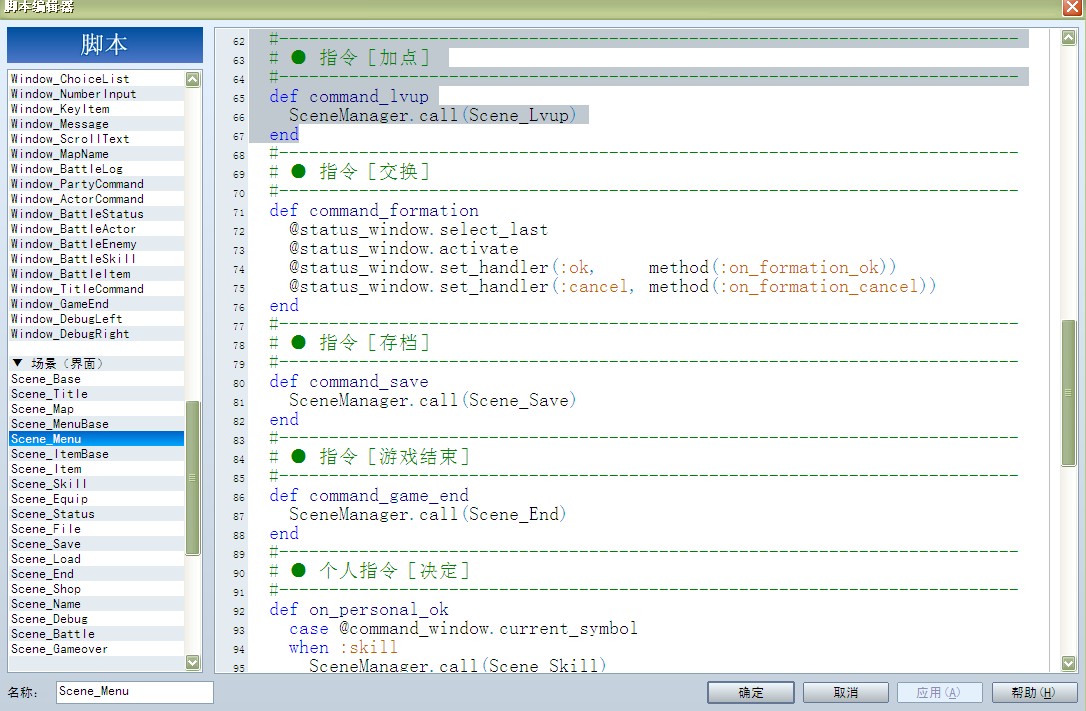Open the Scene_Skill script

point(96,484)
